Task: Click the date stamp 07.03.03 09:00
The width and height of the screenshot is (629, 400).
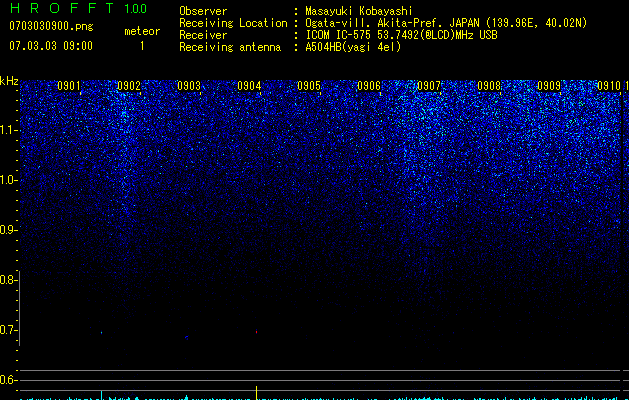Action: (51, 46)
